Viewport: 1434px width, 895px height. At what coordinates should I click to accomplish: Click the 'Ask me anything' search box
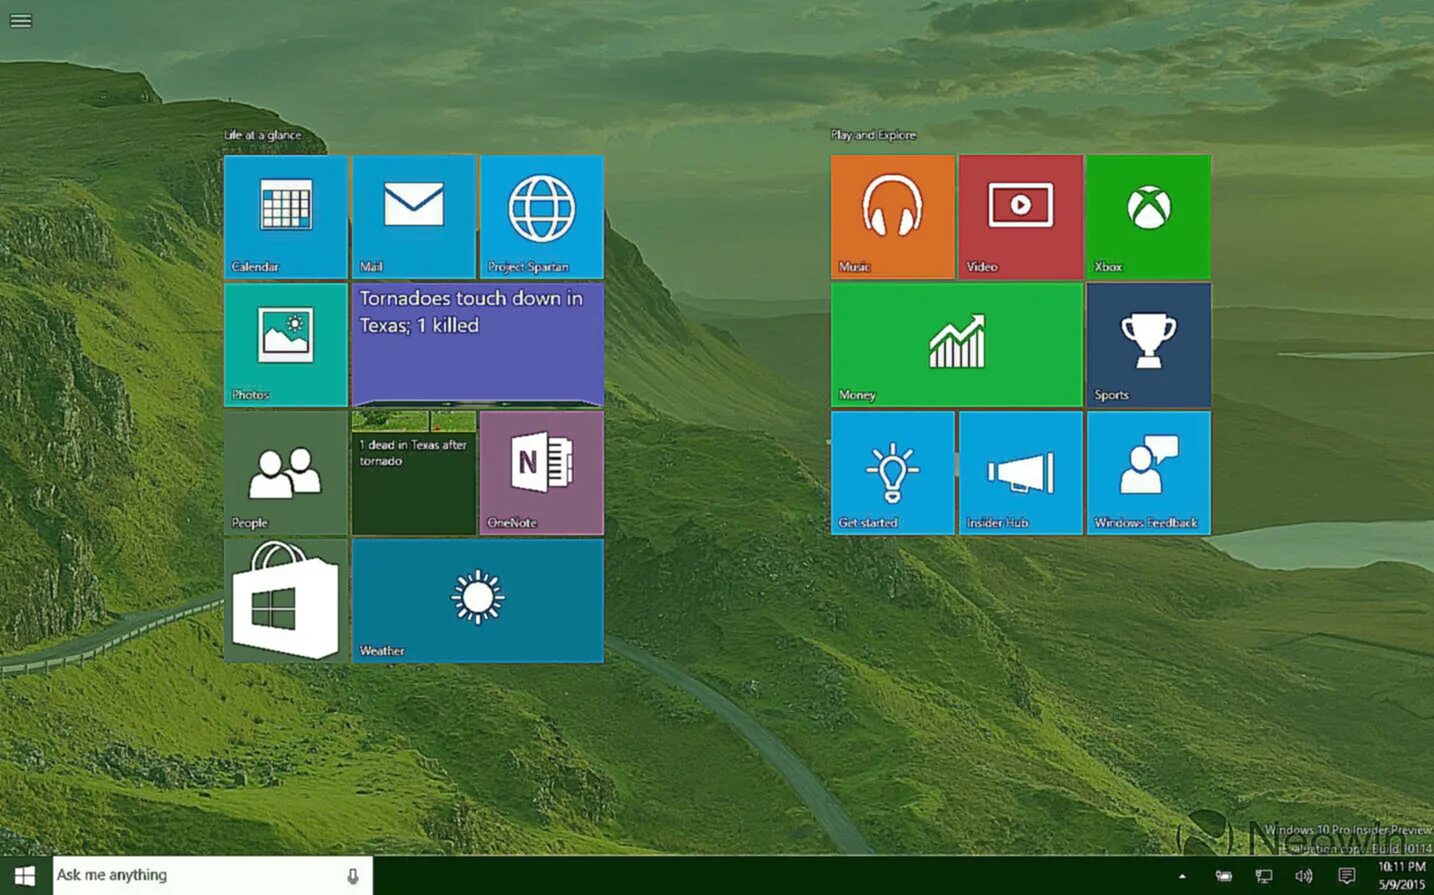[213, 876]
